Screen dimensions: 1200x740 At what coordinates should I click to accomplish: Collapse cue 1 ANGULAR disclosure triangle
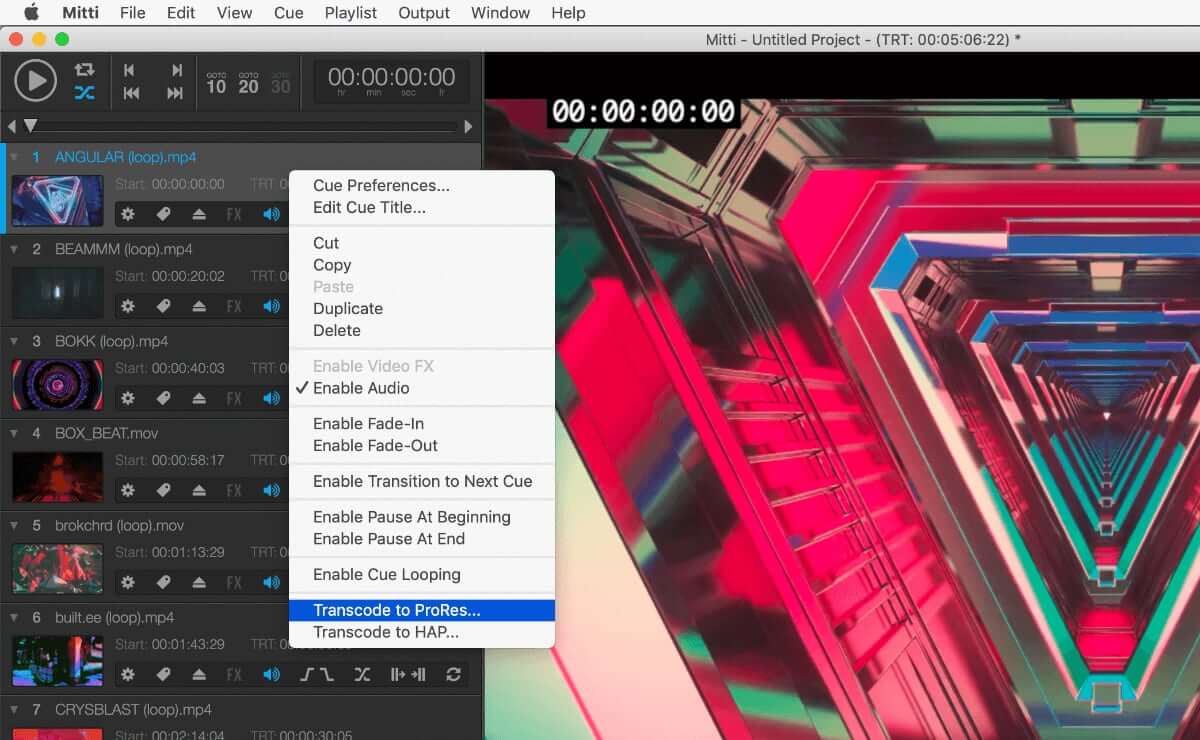14,157
